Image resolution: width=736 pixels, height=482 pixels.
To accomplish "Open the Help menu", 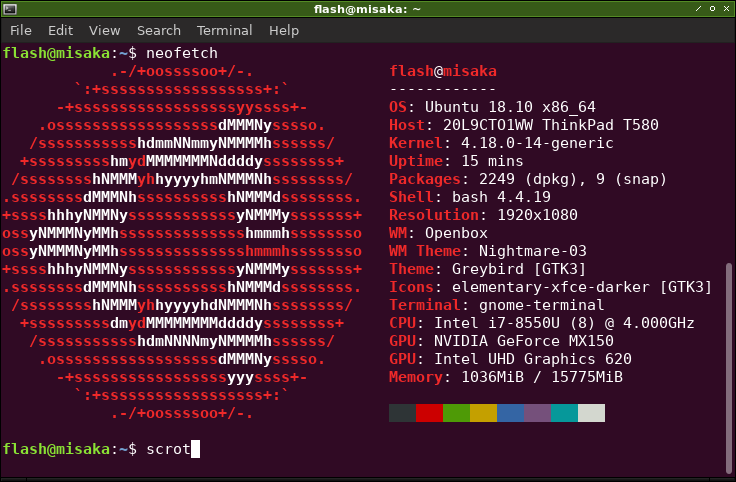I will click(284, 31).
